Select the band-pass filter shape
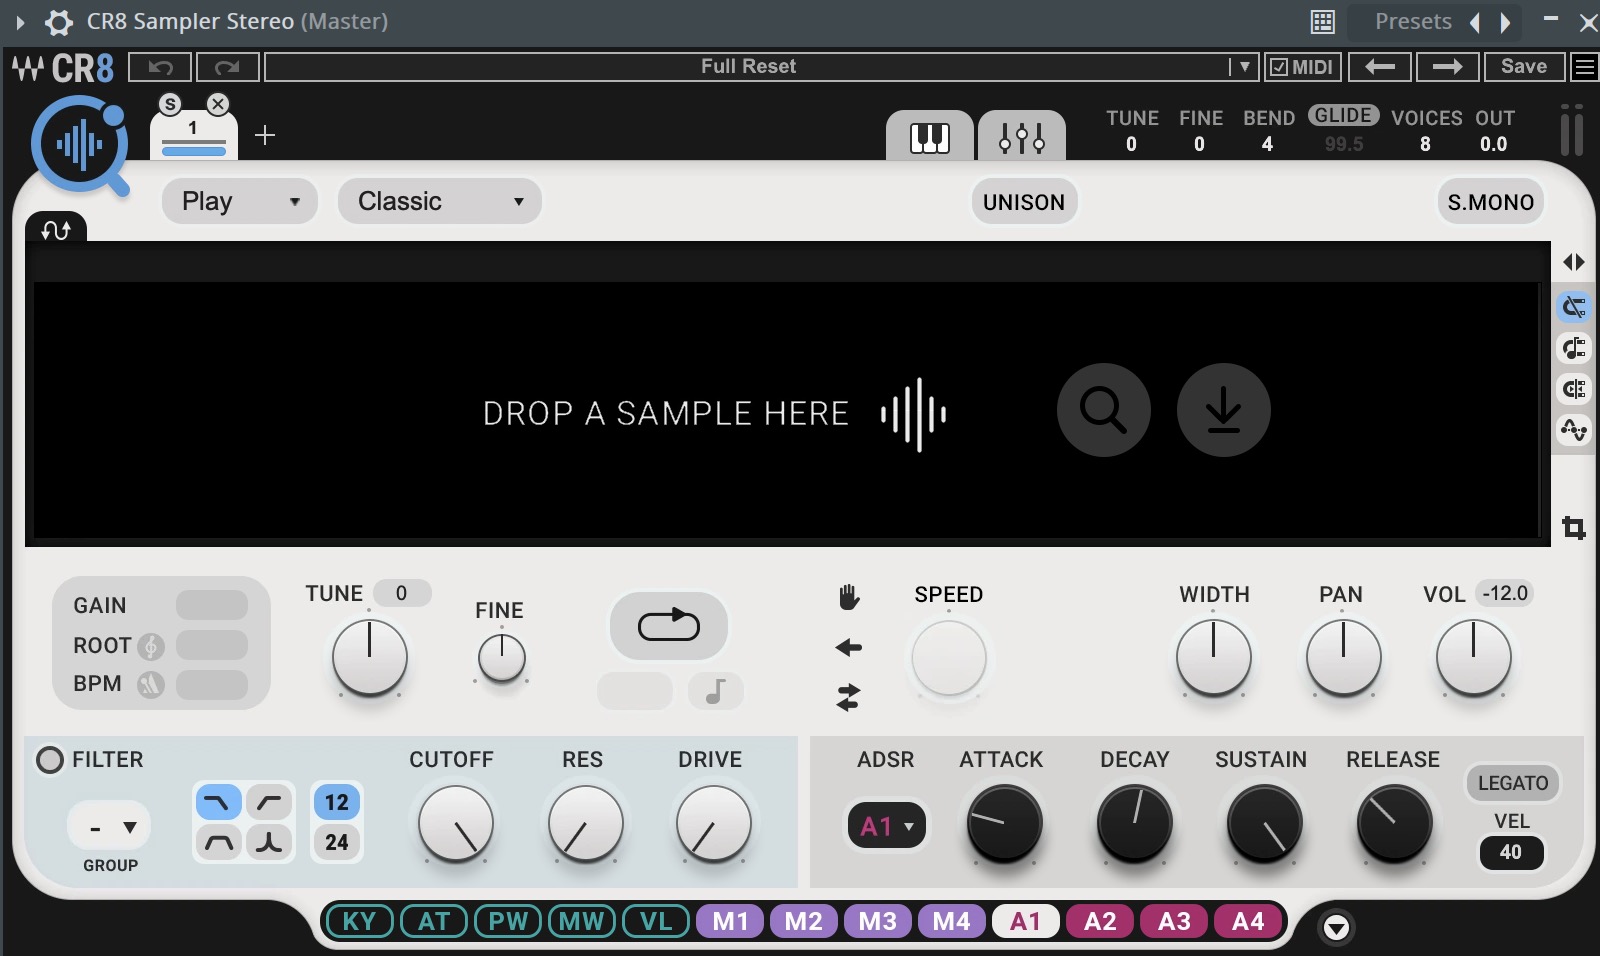 pos(218,843)
